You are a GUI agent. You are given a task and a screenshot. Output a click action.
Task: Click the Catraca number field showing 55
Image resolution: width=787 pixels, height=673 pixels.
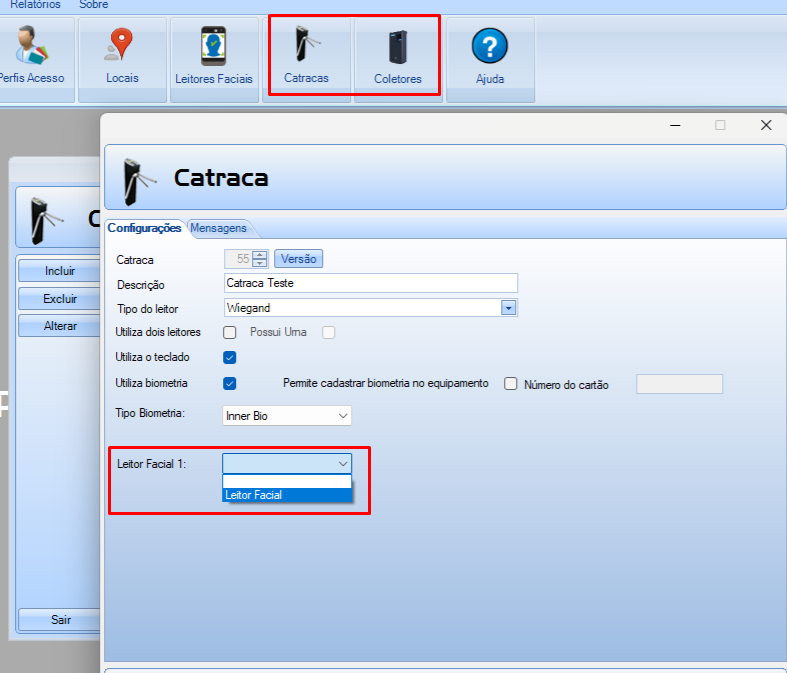tap(239, 259)
